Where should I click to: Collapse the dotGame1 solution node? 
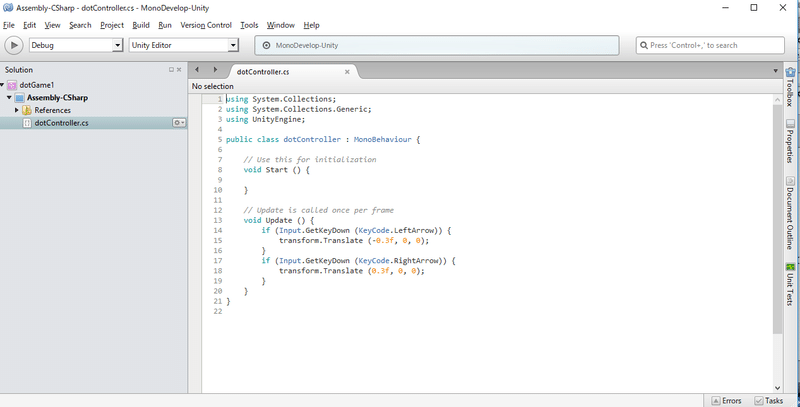(x=3, y=85)
